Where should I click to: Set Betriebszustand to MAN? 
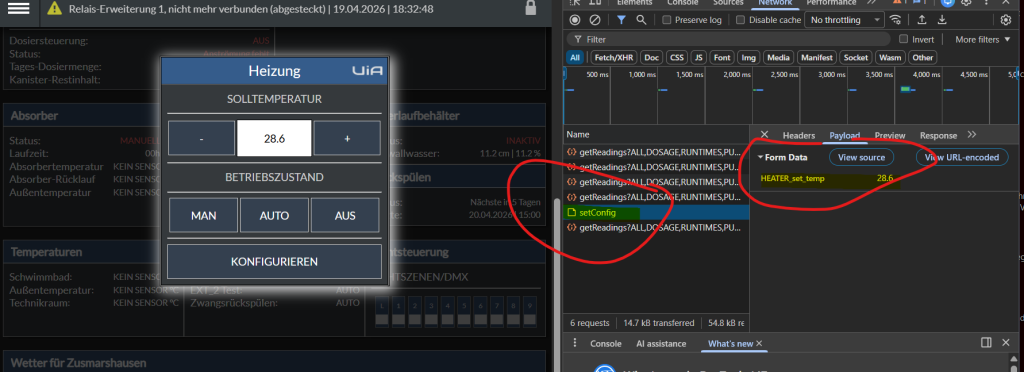[x=204, y=215]
